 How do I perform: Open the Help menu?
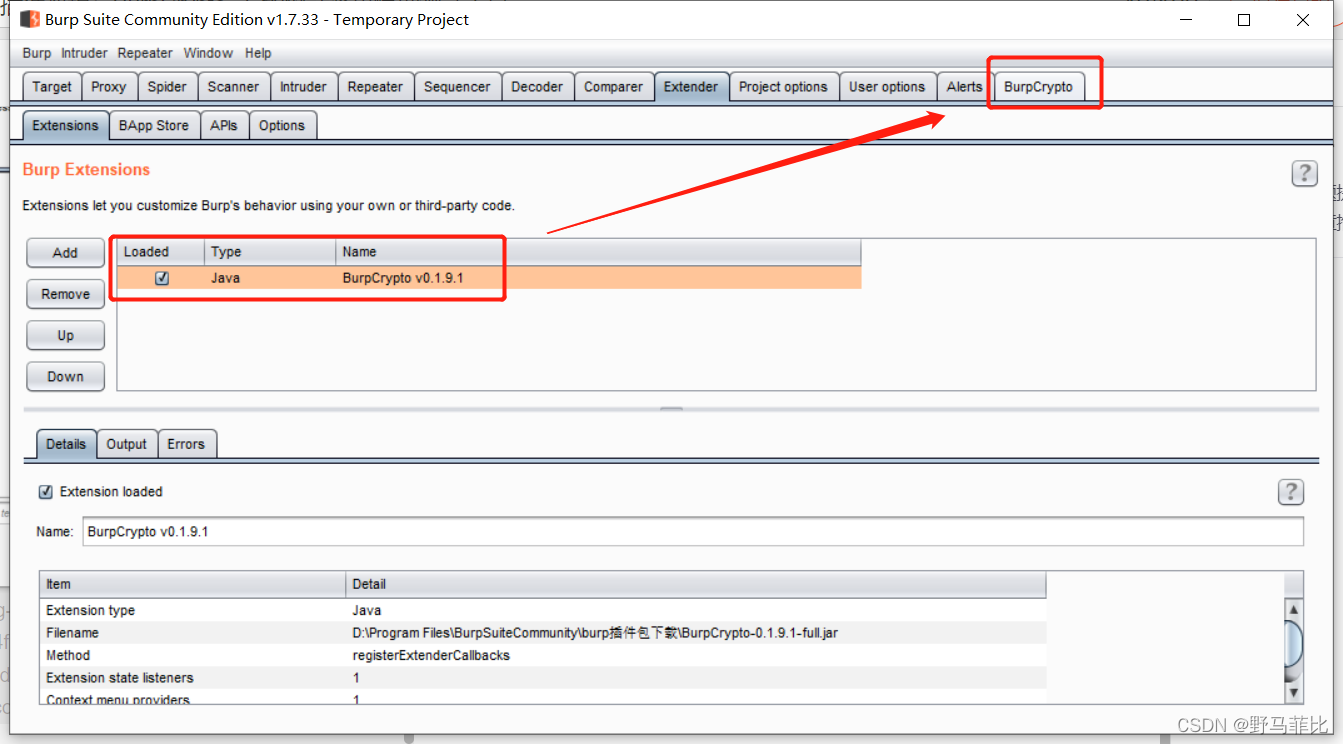point(258,53)
